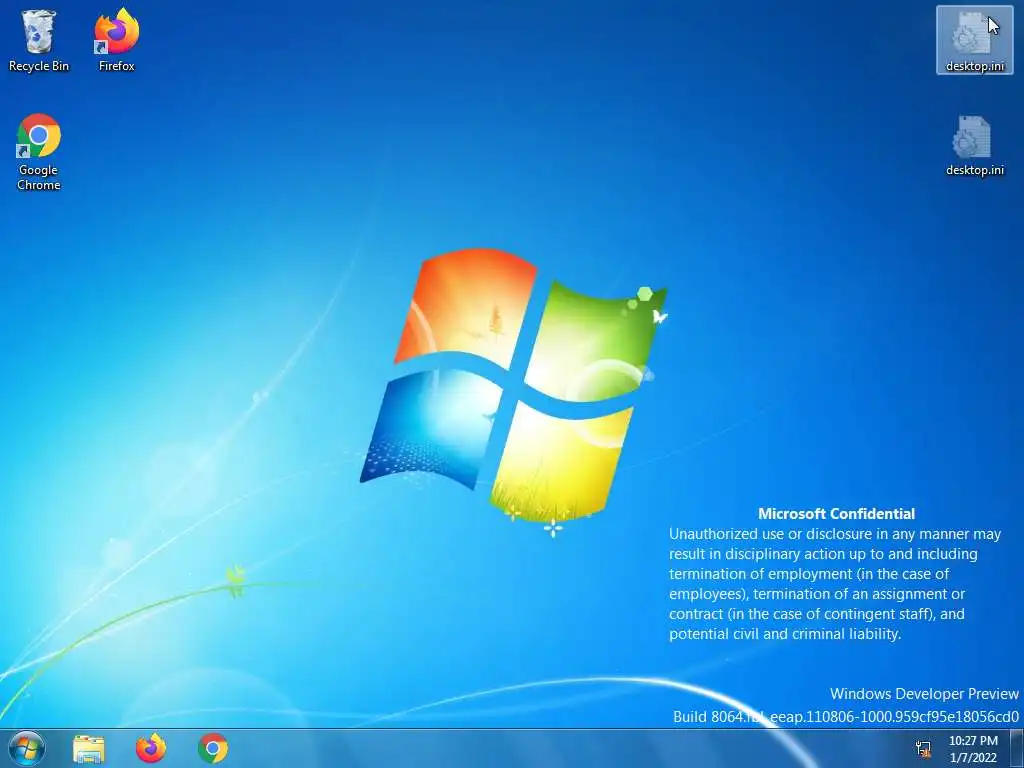Click the 'Firefox' label under the desktop icon
Image resolution: width=1024 pixels, height=768 pixels.
[x=116, y=66]
